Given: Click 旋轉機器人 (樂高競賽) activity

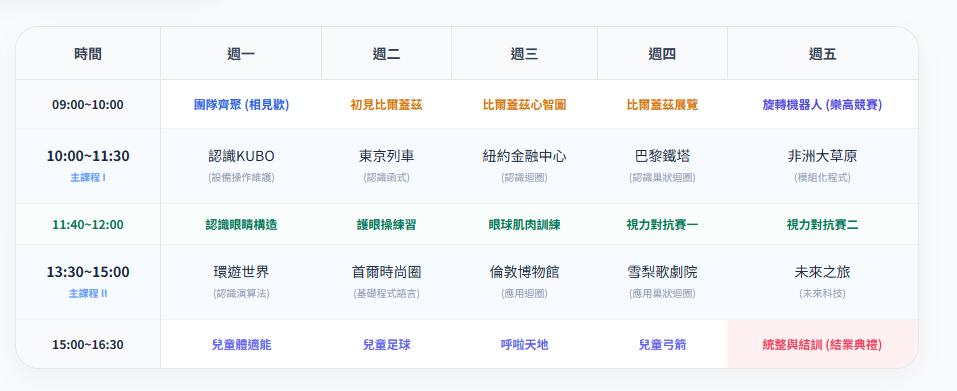Looking at the screenshot, I should tap(822, 105).
